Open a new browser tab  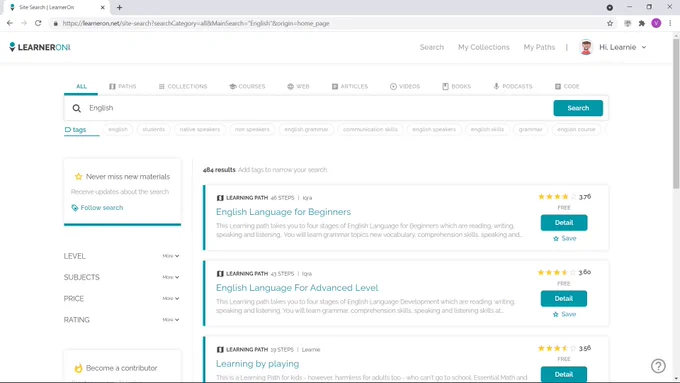pos(119,7)
